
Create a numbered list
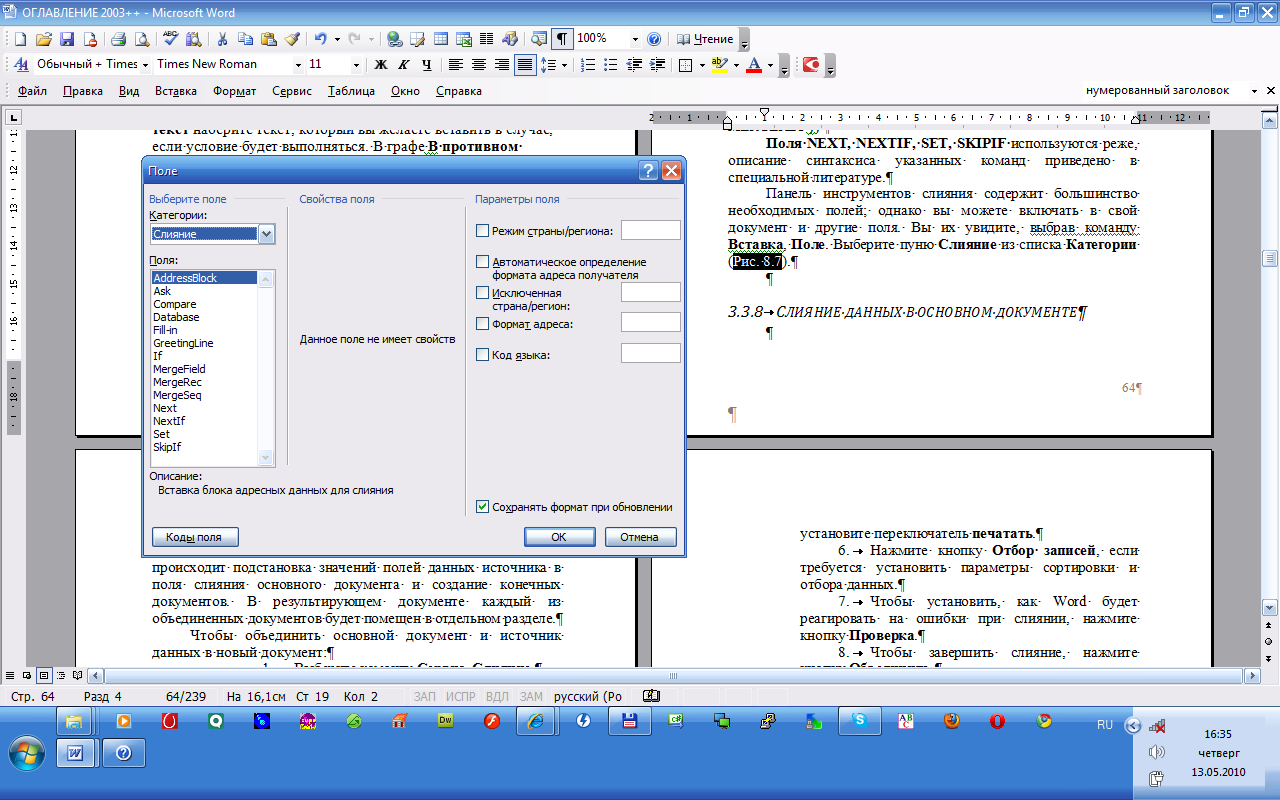[587, 64]
